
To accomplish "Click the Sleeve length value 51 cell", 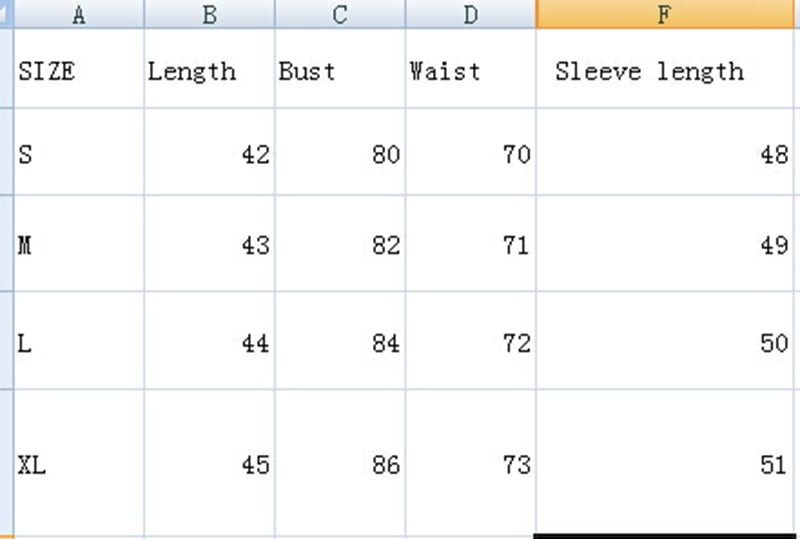I will [x=667, y=464].
